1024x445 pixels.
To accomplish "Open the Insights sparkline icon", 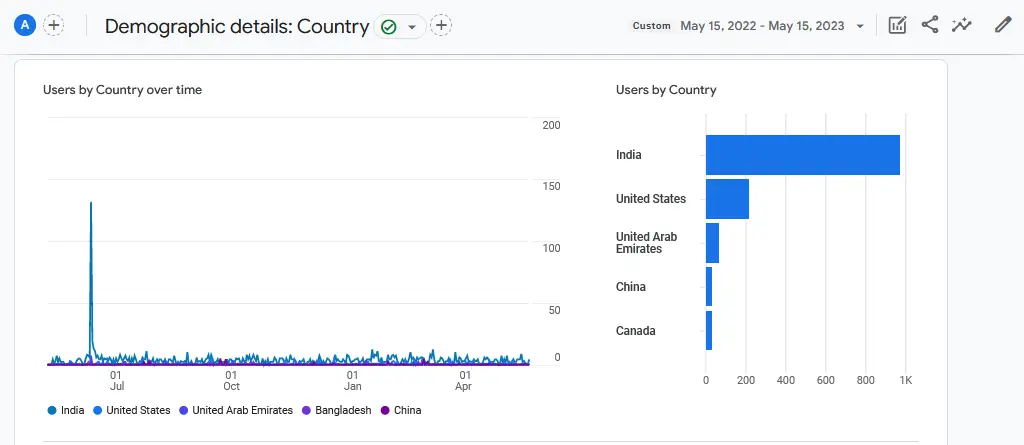I will coord(961,25).
